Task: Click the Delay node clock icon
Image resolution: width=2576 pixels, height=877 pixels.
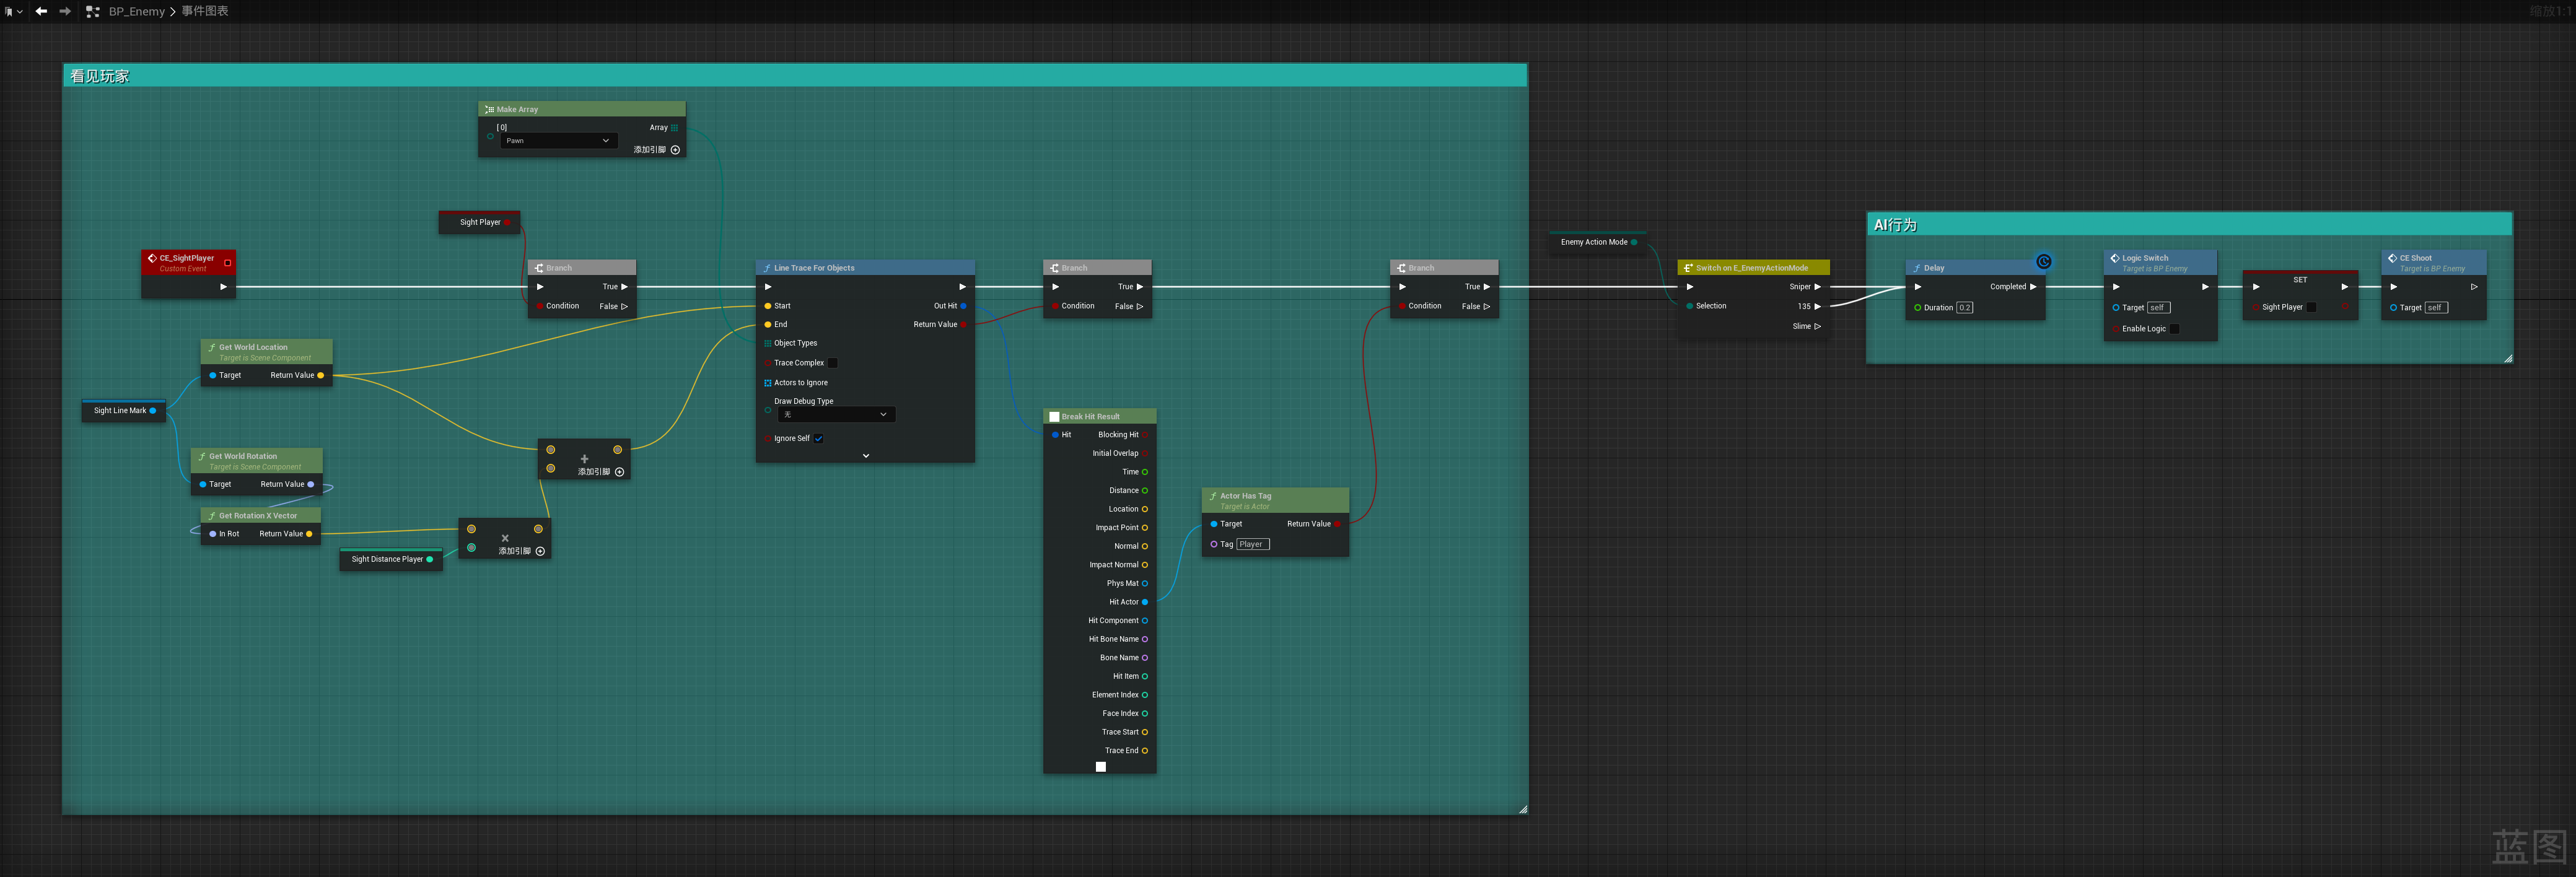Action: (x=2043, y=262)
